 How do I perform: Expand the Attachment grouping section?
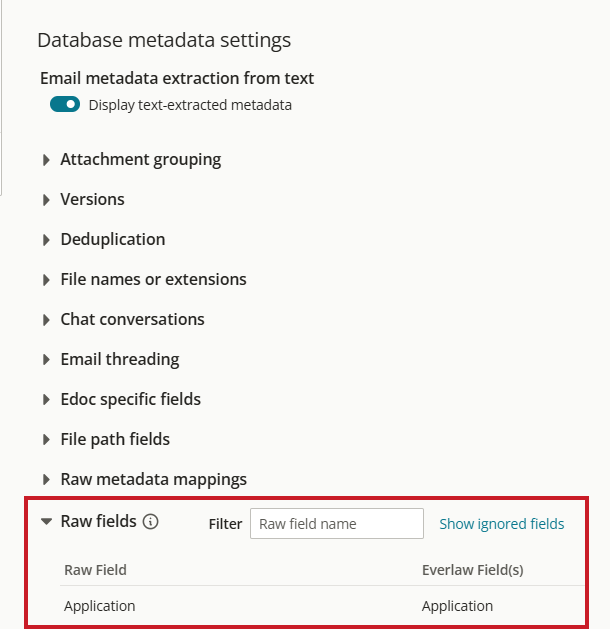(132, 160)
